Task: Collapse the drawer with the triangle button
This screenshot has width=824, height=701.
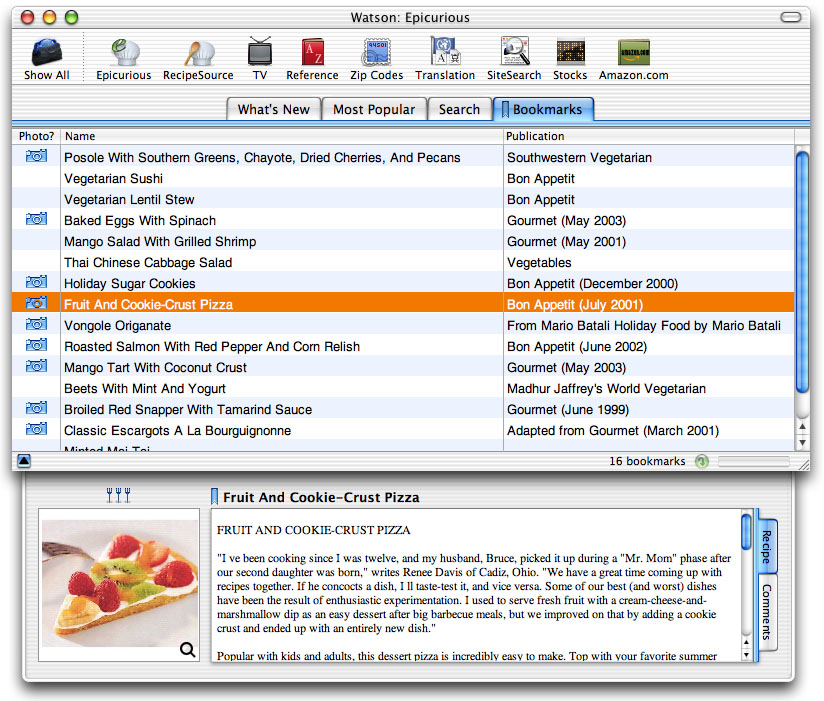Action: (x=24, y=461)
